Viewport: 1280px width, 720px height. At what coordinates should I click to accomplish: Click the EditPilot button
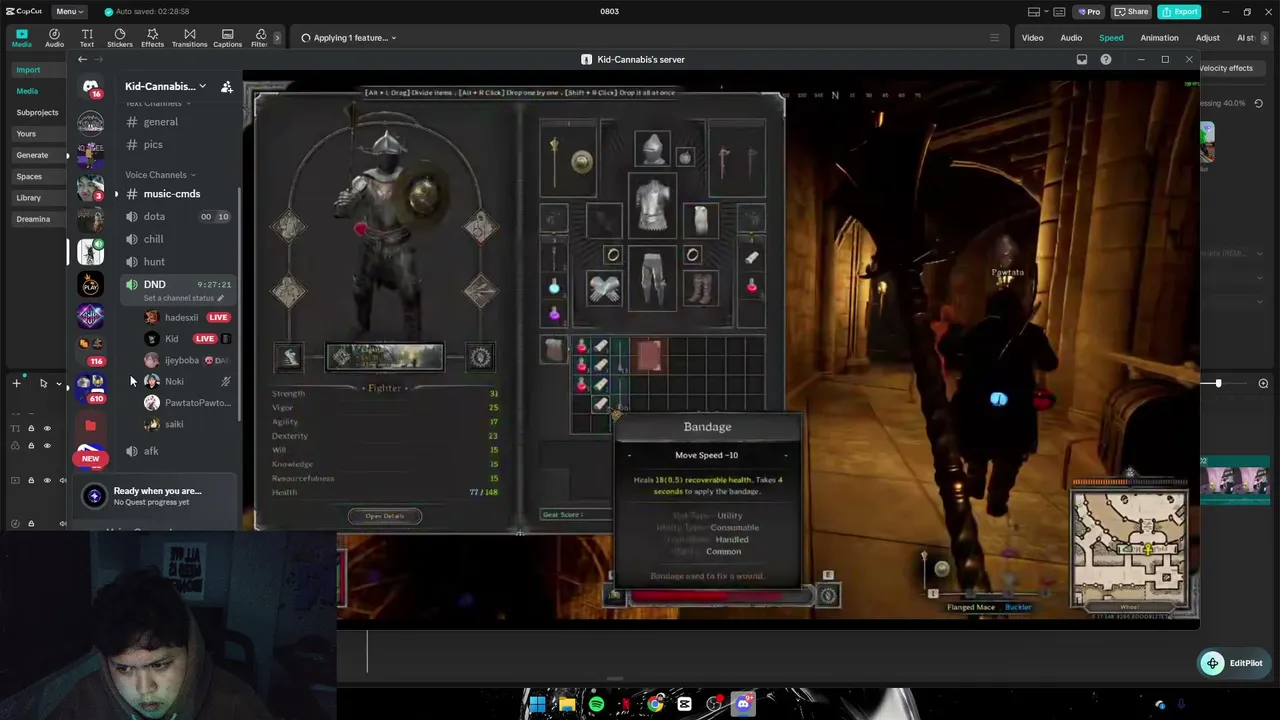1233,663
